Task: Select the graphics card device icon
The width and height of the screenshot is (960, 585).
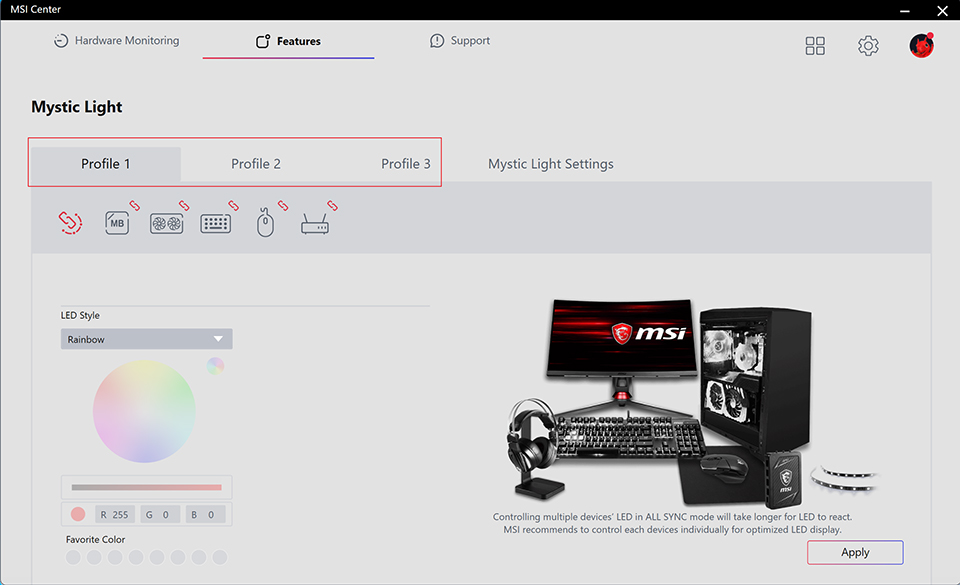Action: point(167,224)
